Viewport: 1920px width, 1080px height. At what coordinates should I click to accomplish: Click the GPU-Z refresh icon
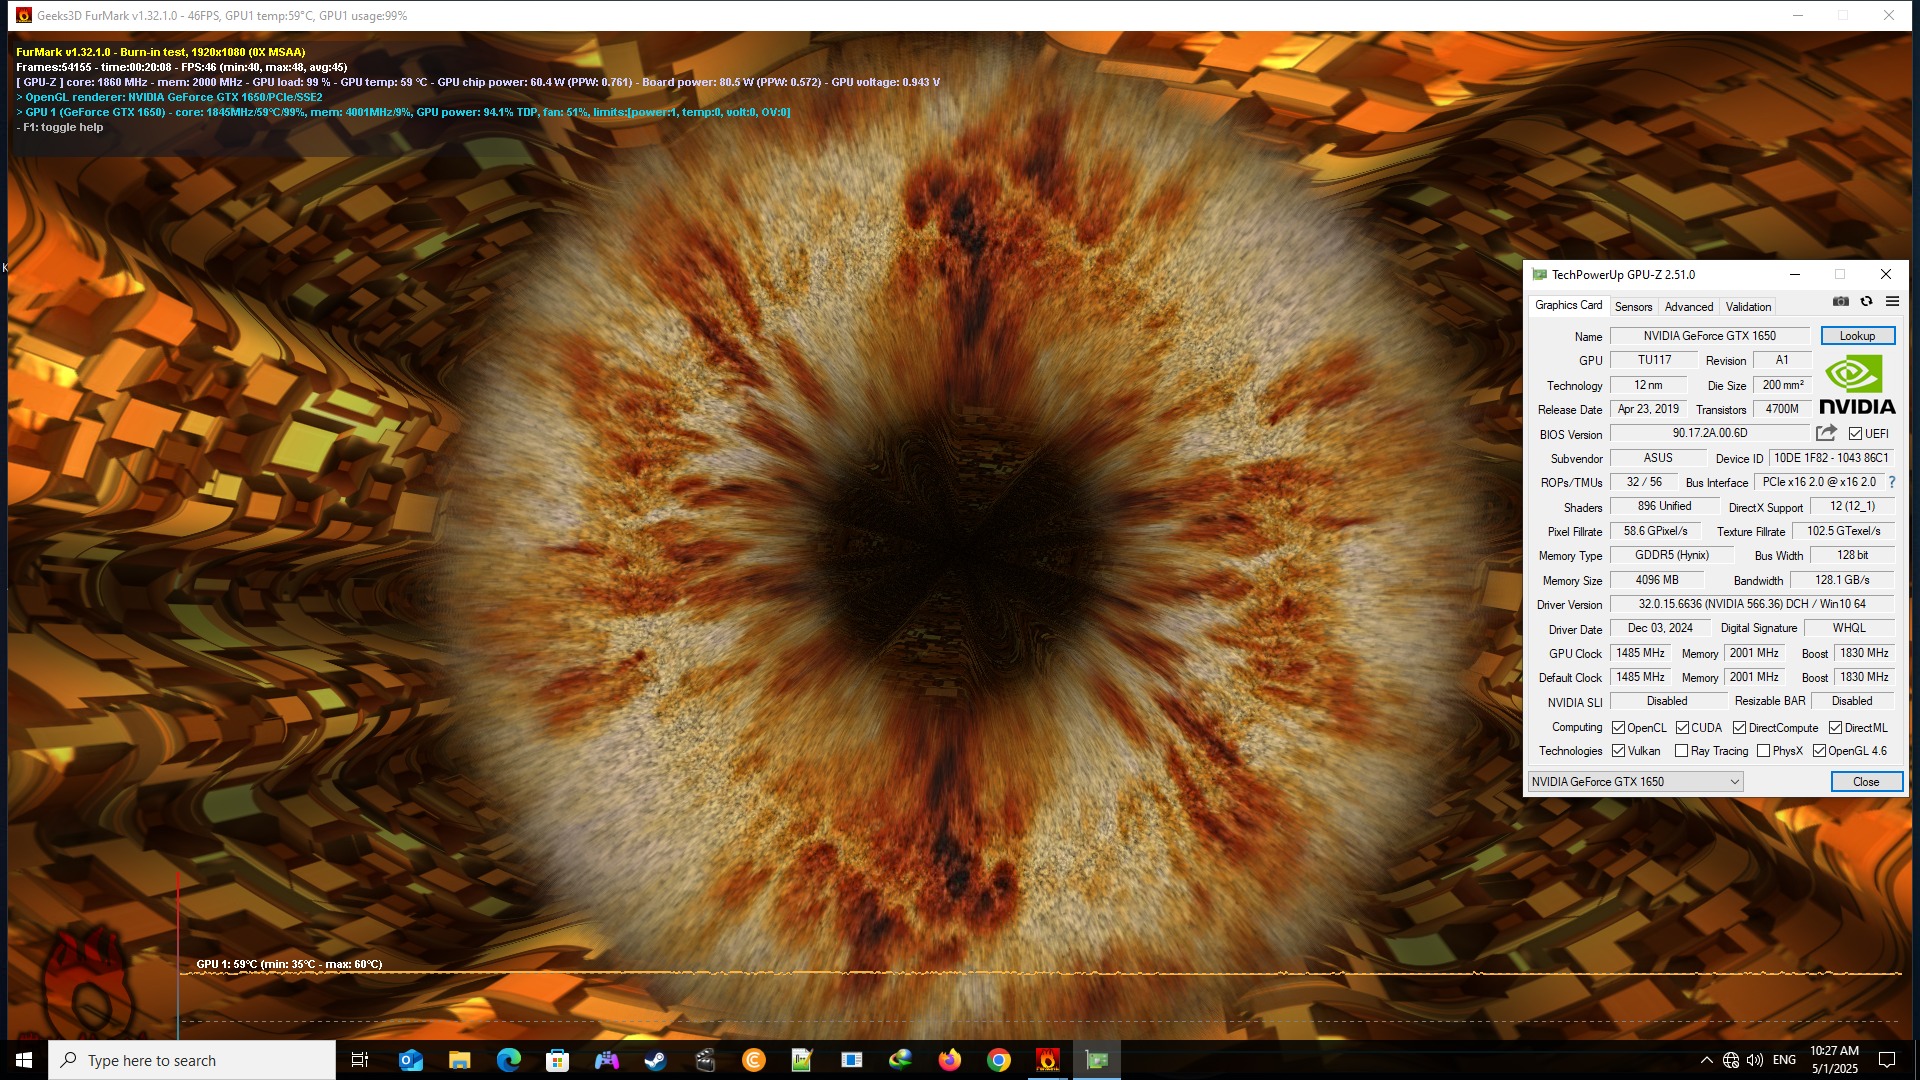1866,301
